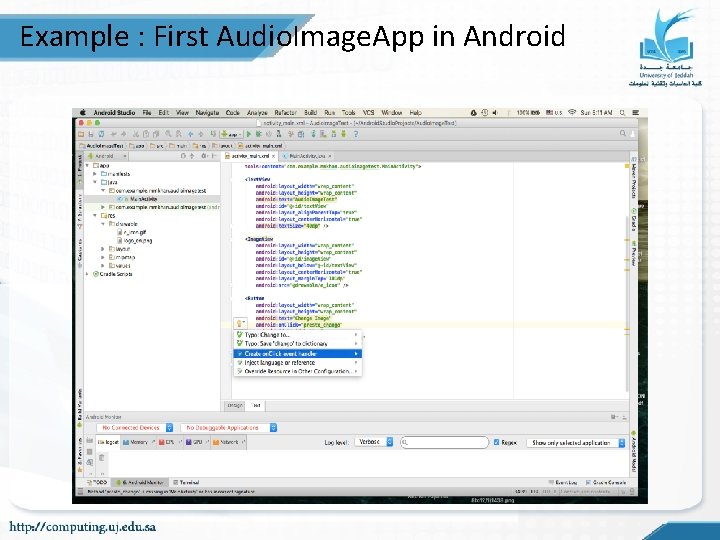Click the intention lightbulb in the editor
Viewport: 720px width, 540px height.
pyautogui.click(x=239, y=323)
